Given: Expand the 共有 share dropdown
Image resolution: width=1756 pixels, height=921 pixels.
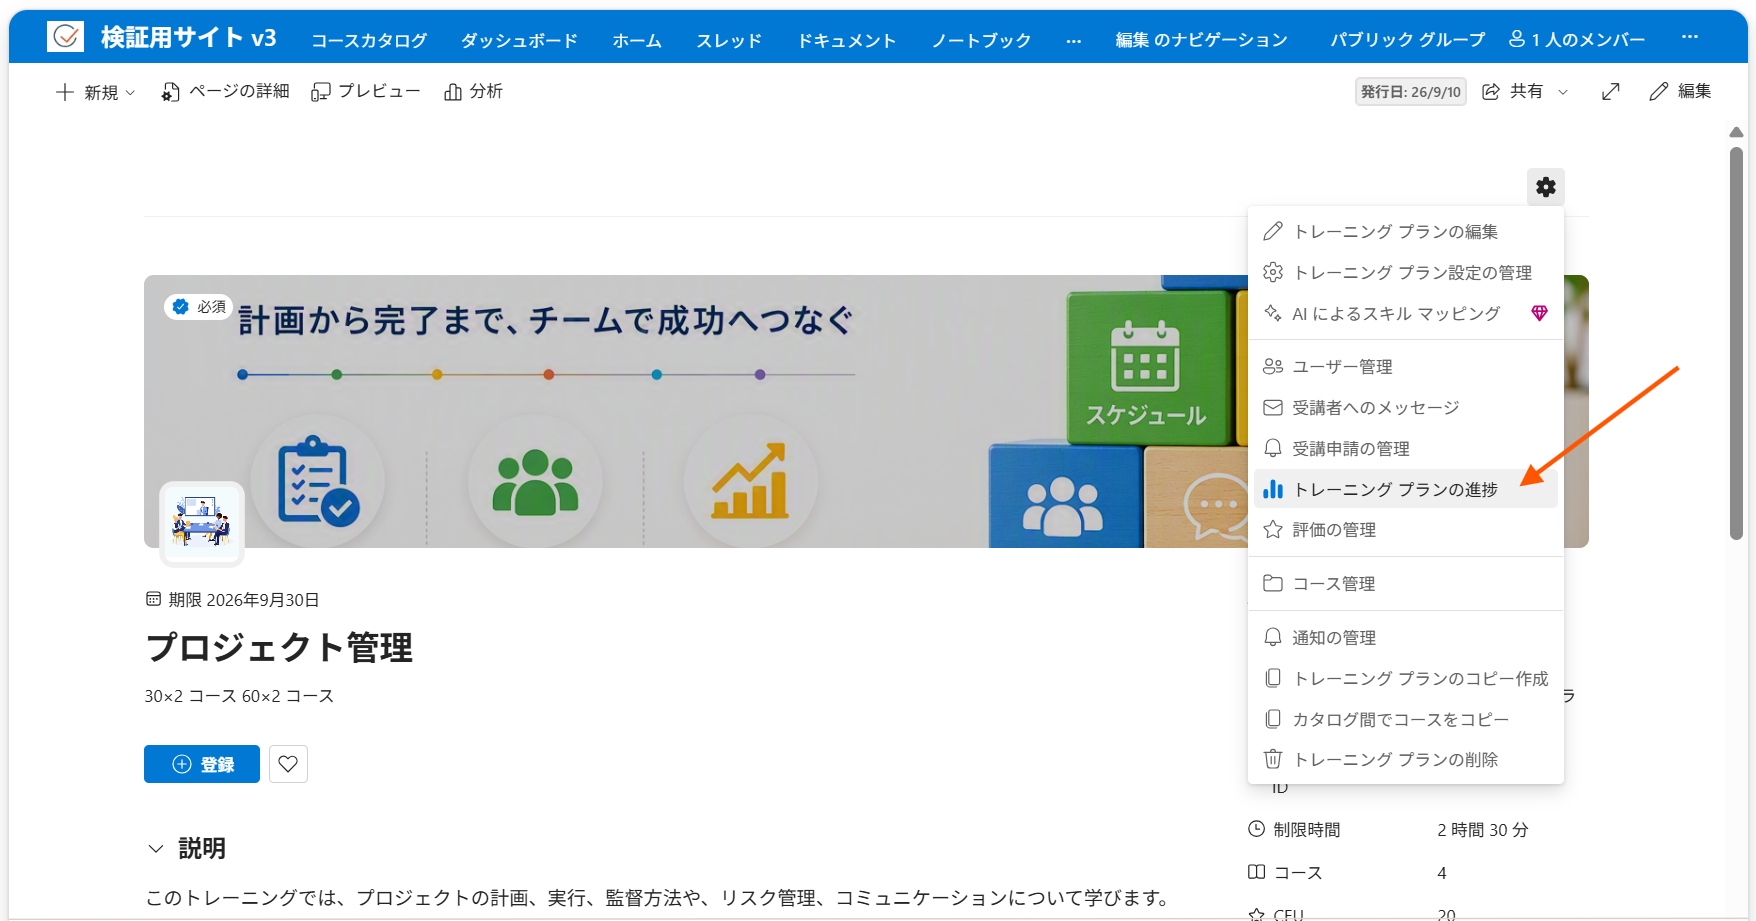Looking at the screenshot, I should click(x=1563, y=92).
